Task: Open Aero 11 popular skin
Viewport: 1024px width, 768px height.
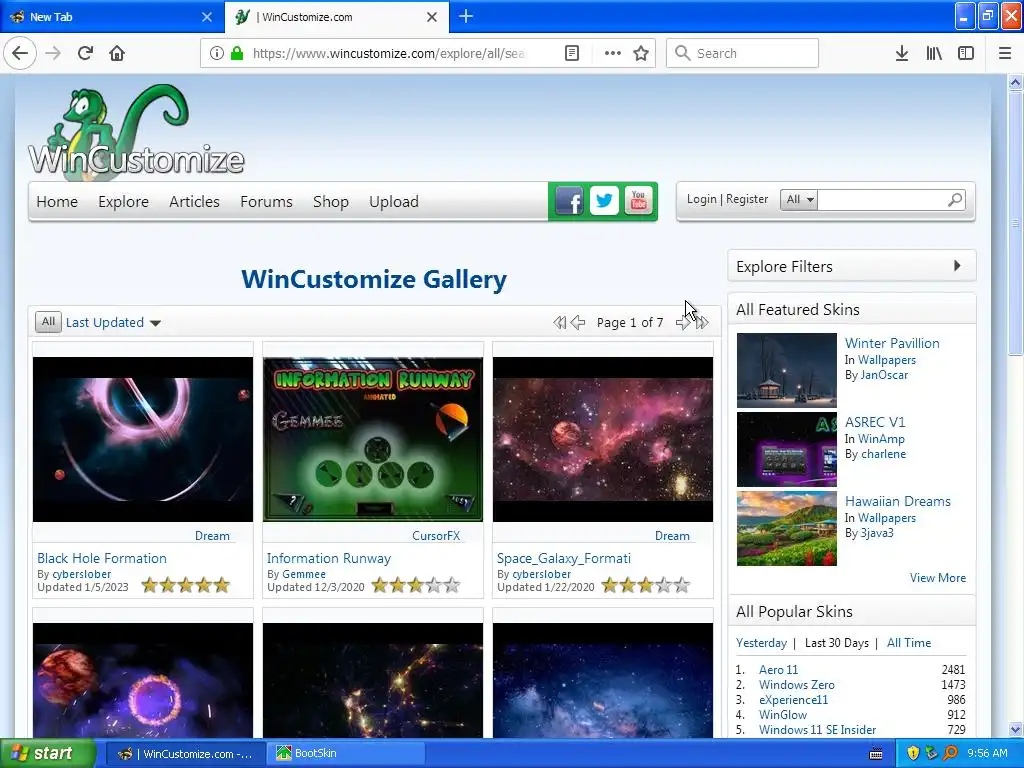Action: coord(778,670)
